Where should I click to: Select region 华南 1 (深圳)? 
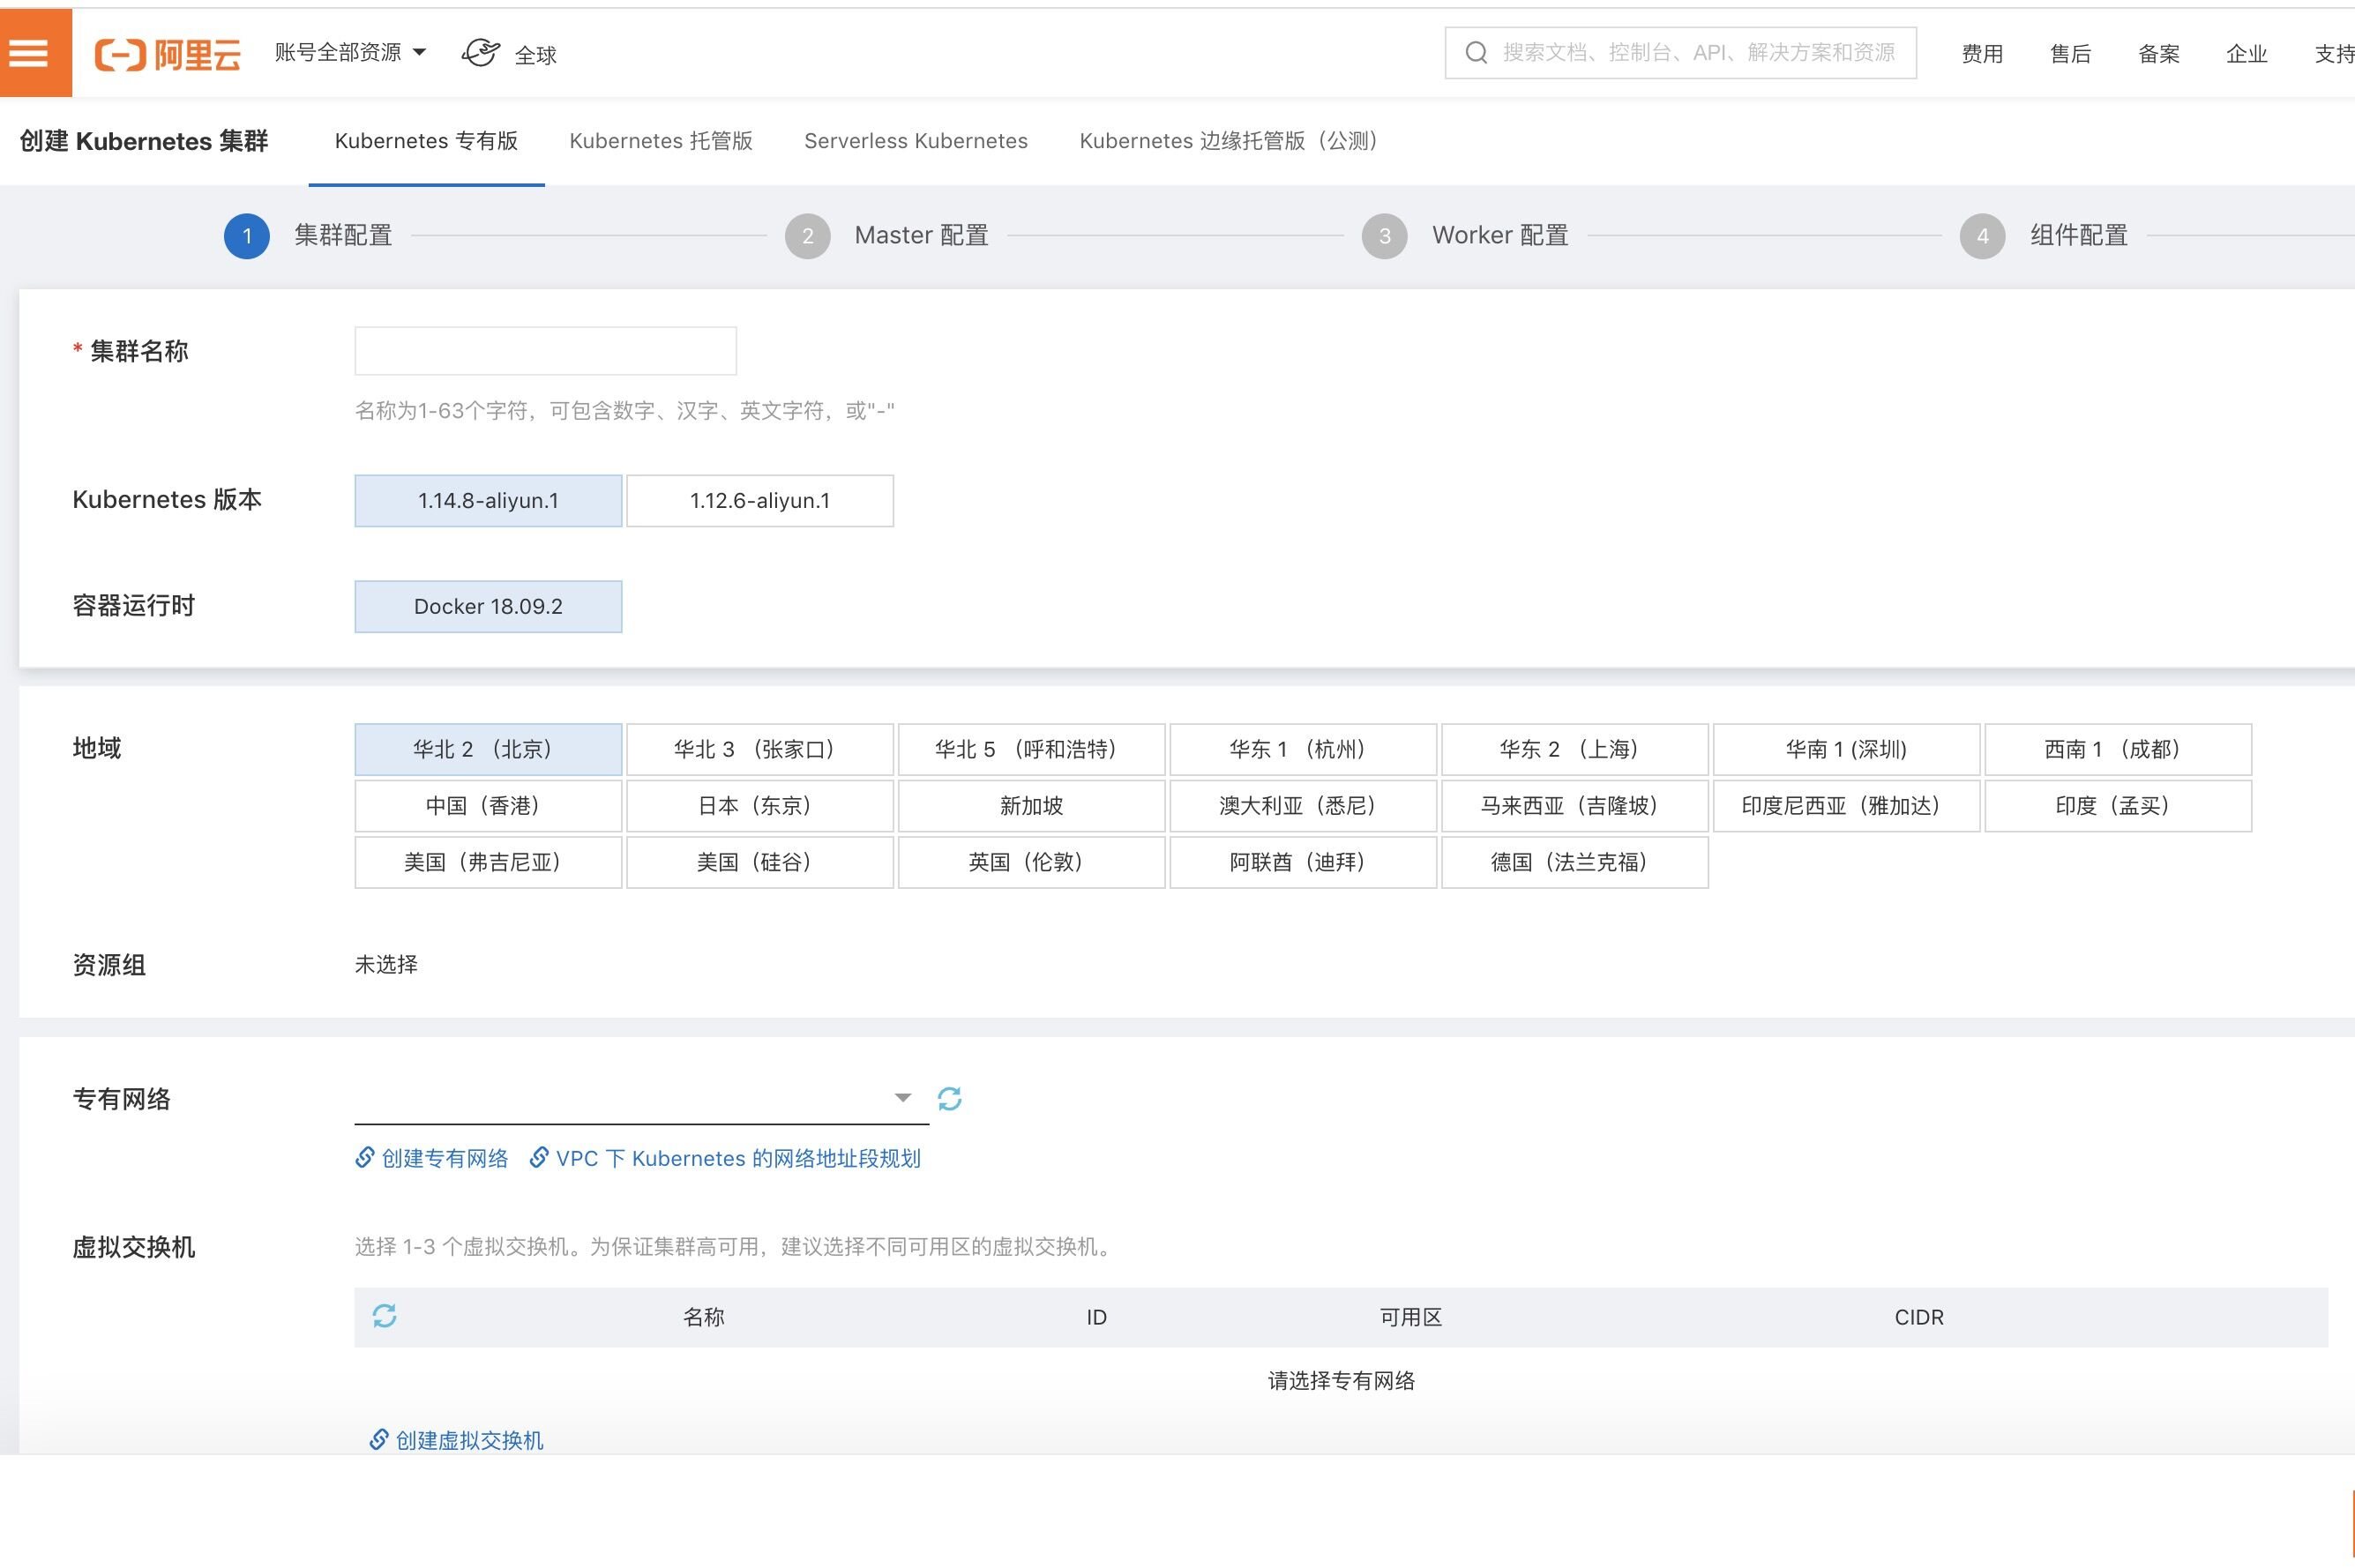(1846, 750)
